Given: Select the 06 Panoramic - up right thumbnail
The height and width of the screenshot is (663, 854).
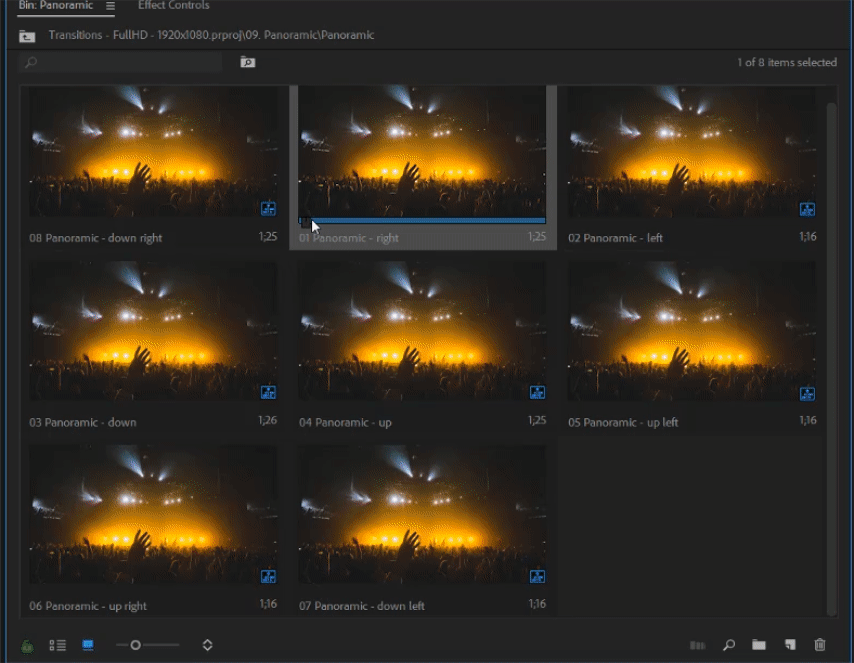Looking at the screenshot, I should click(x=153, y=514).
